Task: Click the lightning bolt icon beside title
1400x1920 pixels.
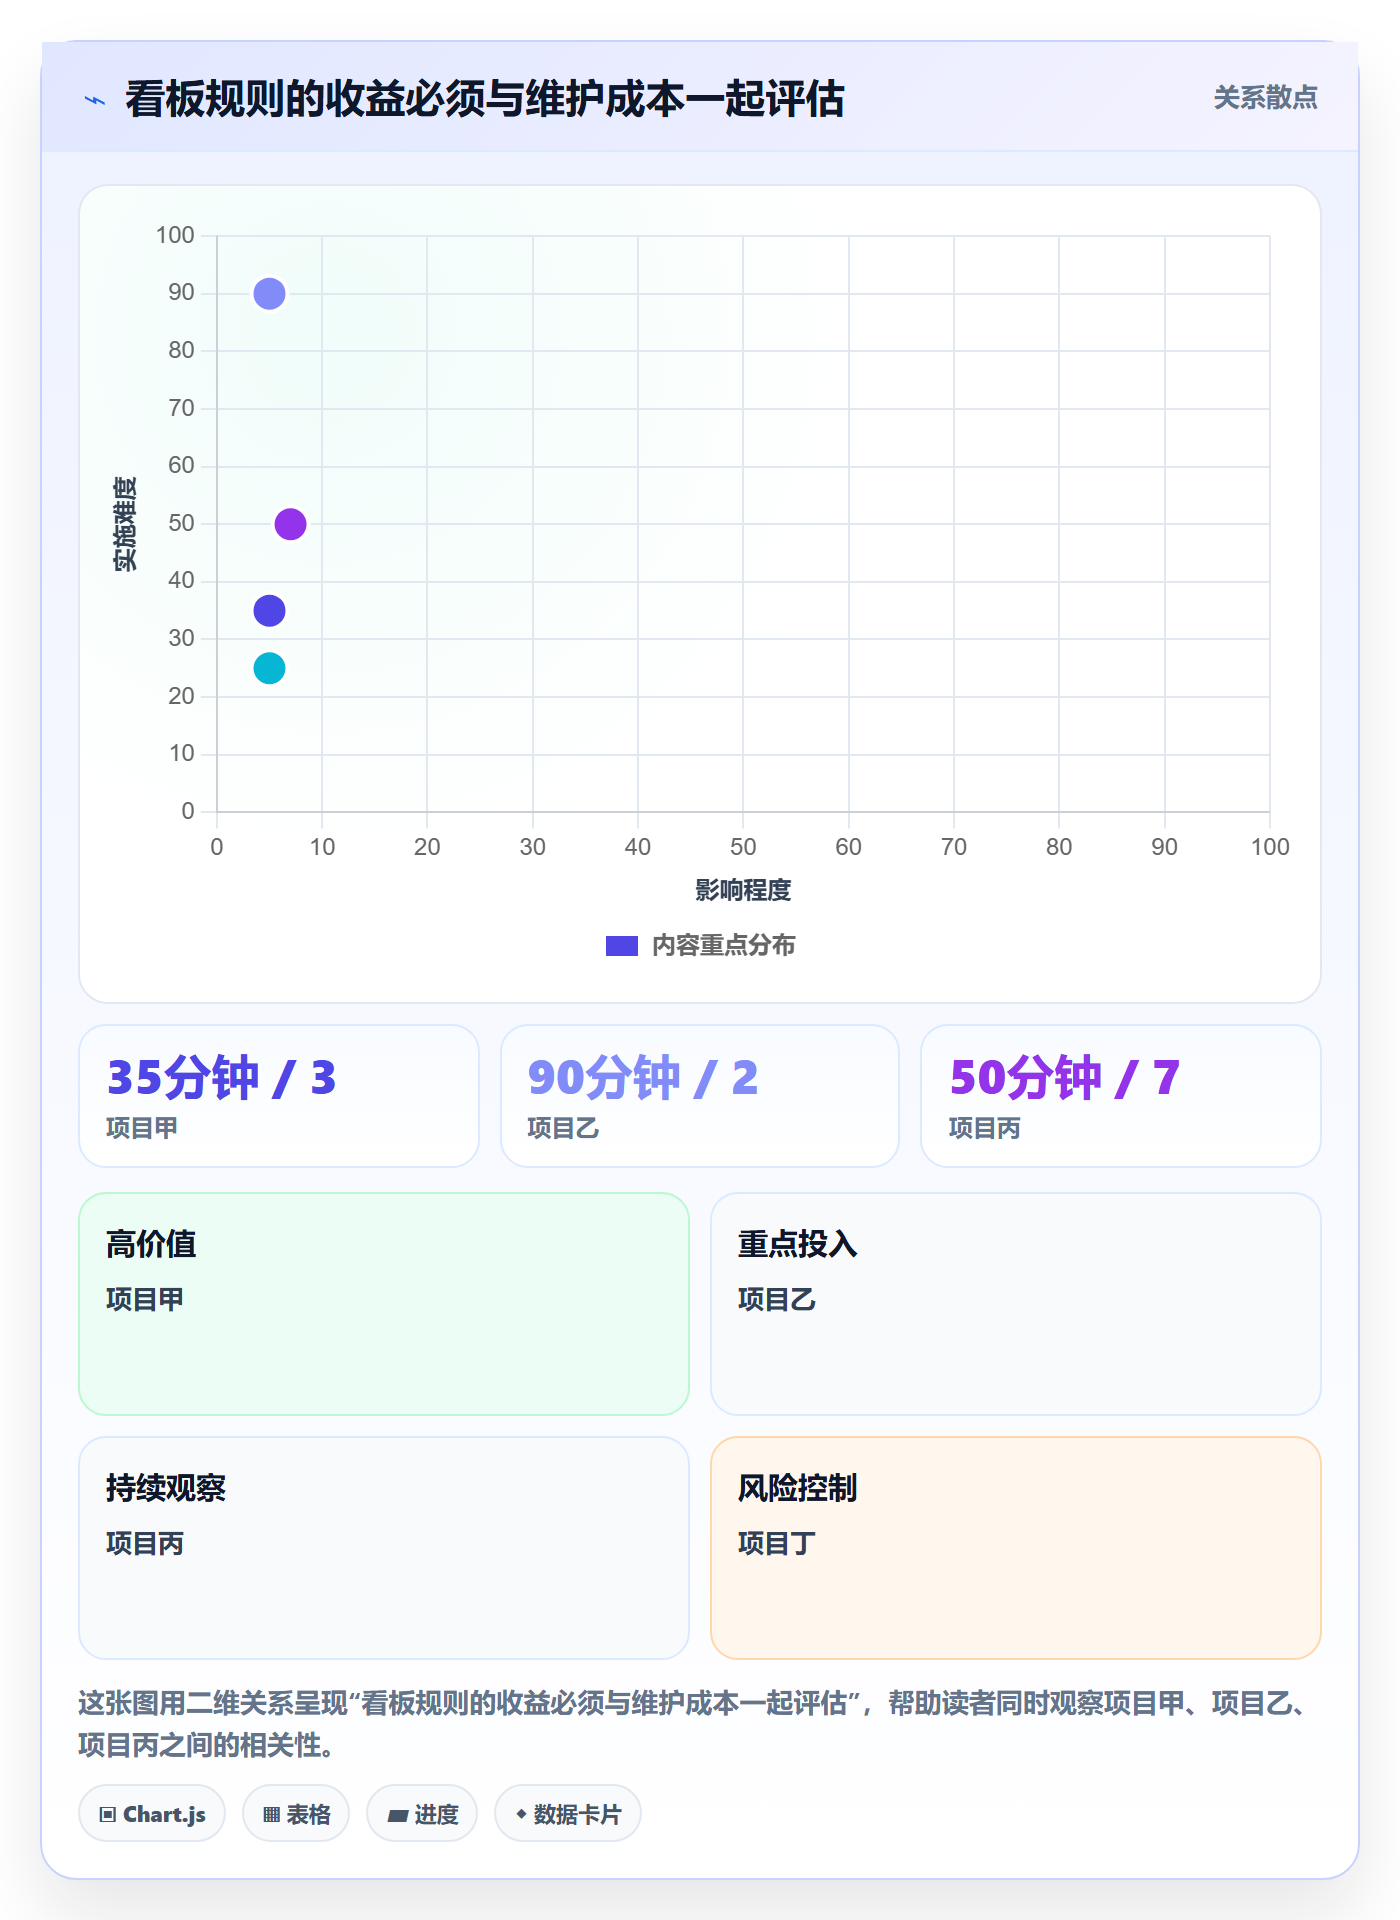Action: (95, 100)
